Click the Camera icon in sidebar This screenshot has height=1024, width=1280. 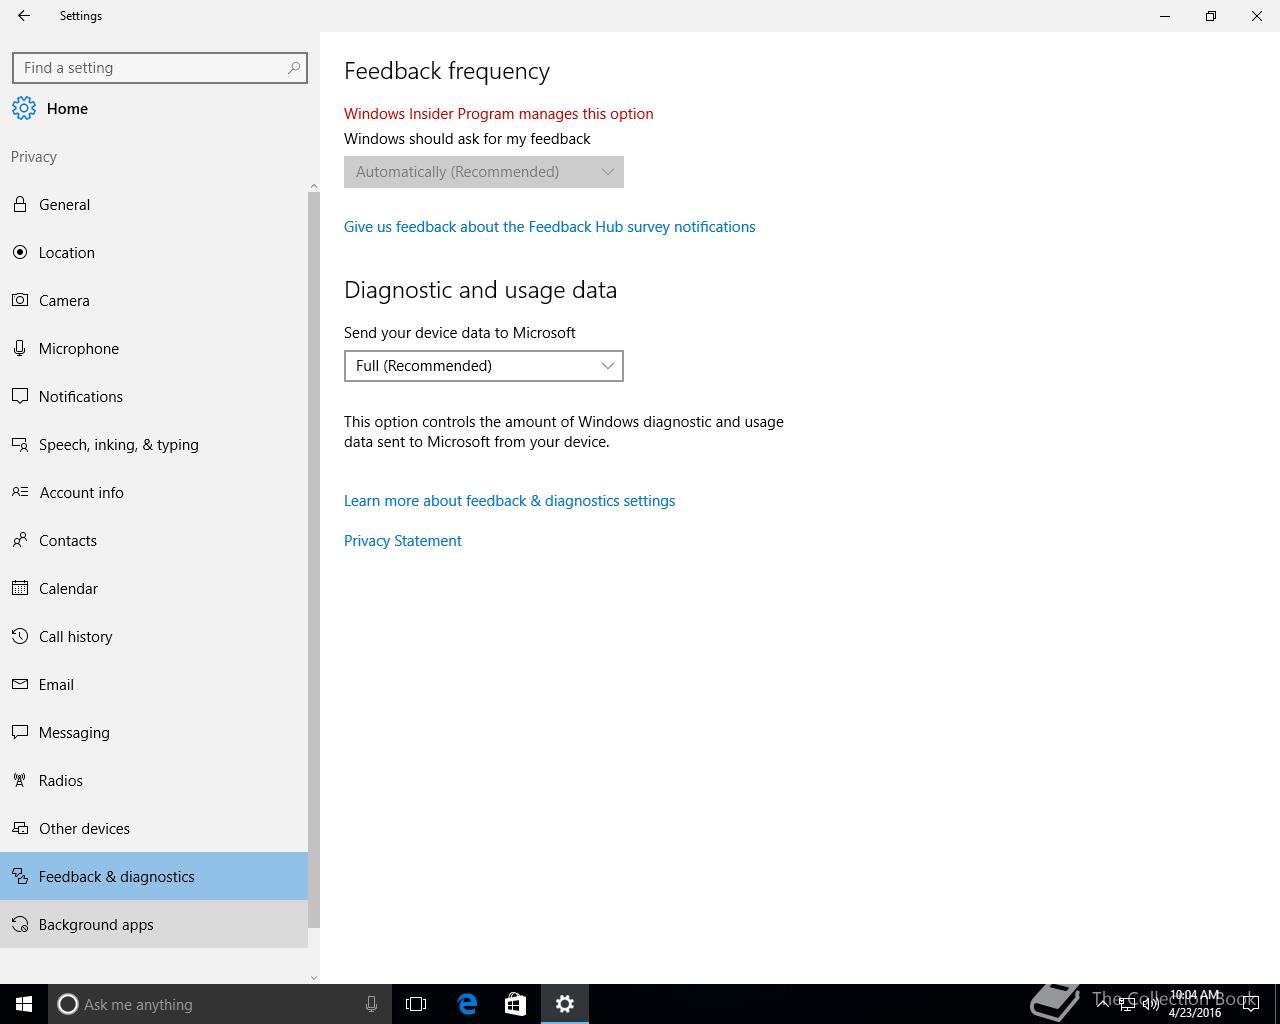coord(20,300)
